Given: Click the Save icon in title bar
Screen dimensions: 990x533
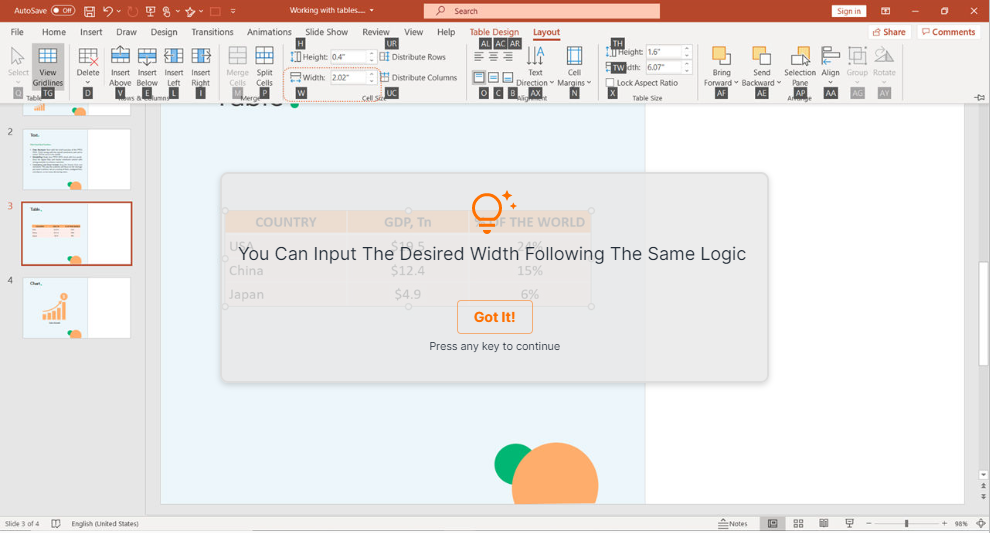Looking at the screenshot, I should [90, 11].
